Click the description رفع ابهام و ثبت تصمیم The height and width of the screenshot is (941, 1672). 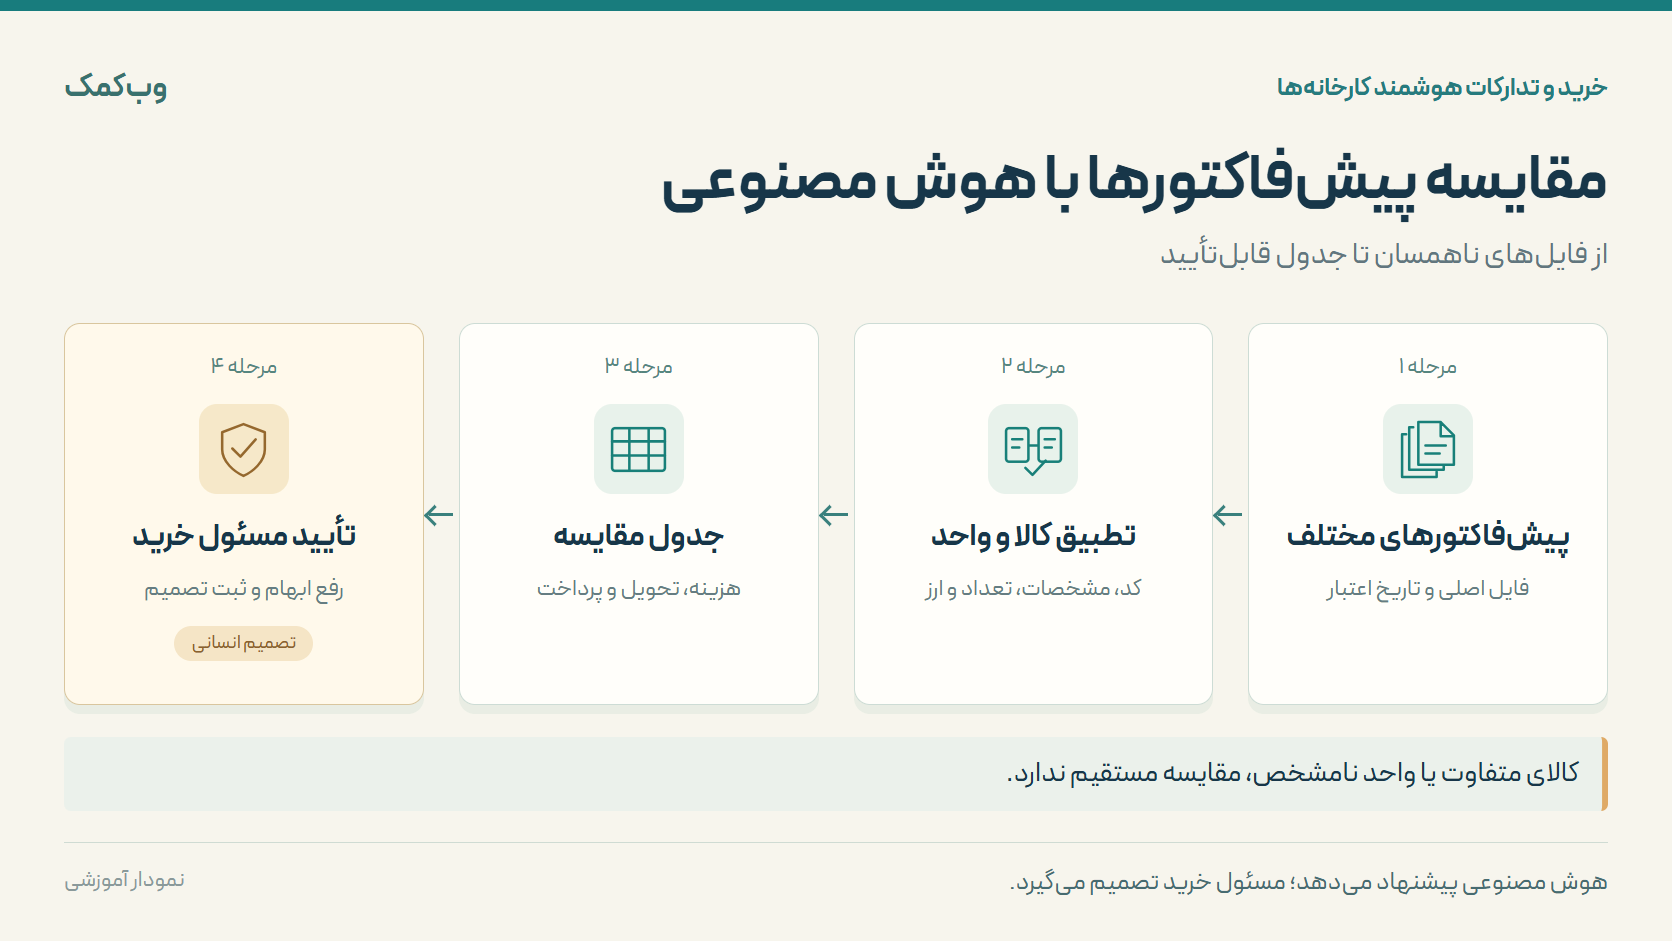point(243,589)
